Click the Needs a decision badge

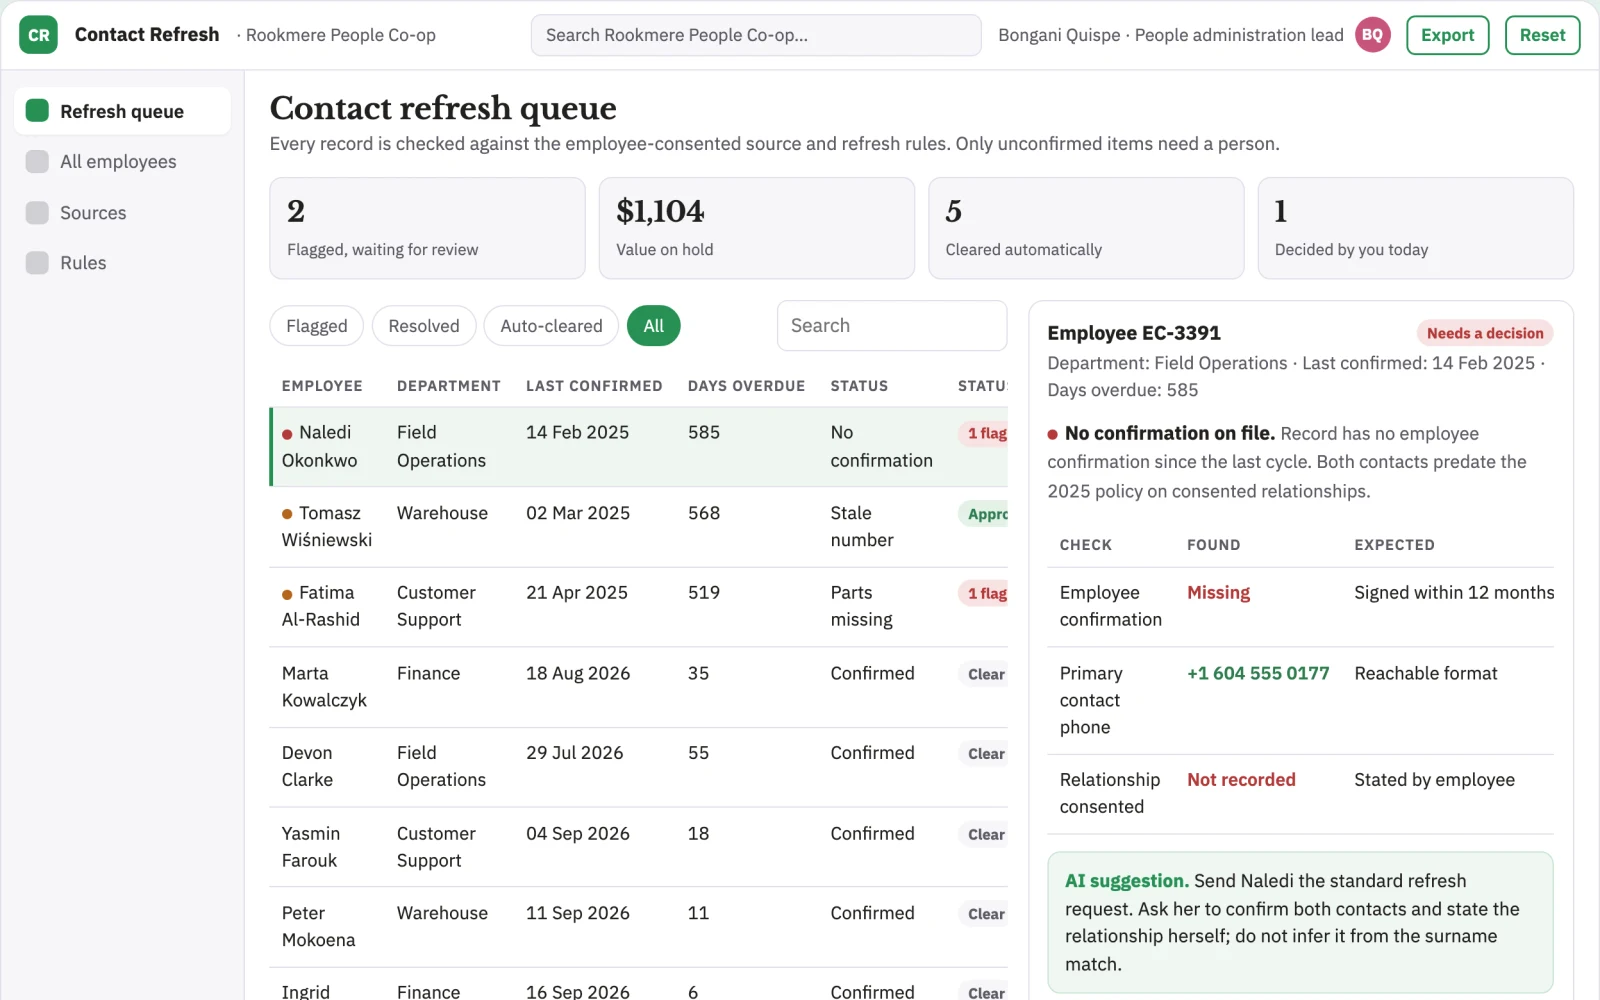[1485, 333]
